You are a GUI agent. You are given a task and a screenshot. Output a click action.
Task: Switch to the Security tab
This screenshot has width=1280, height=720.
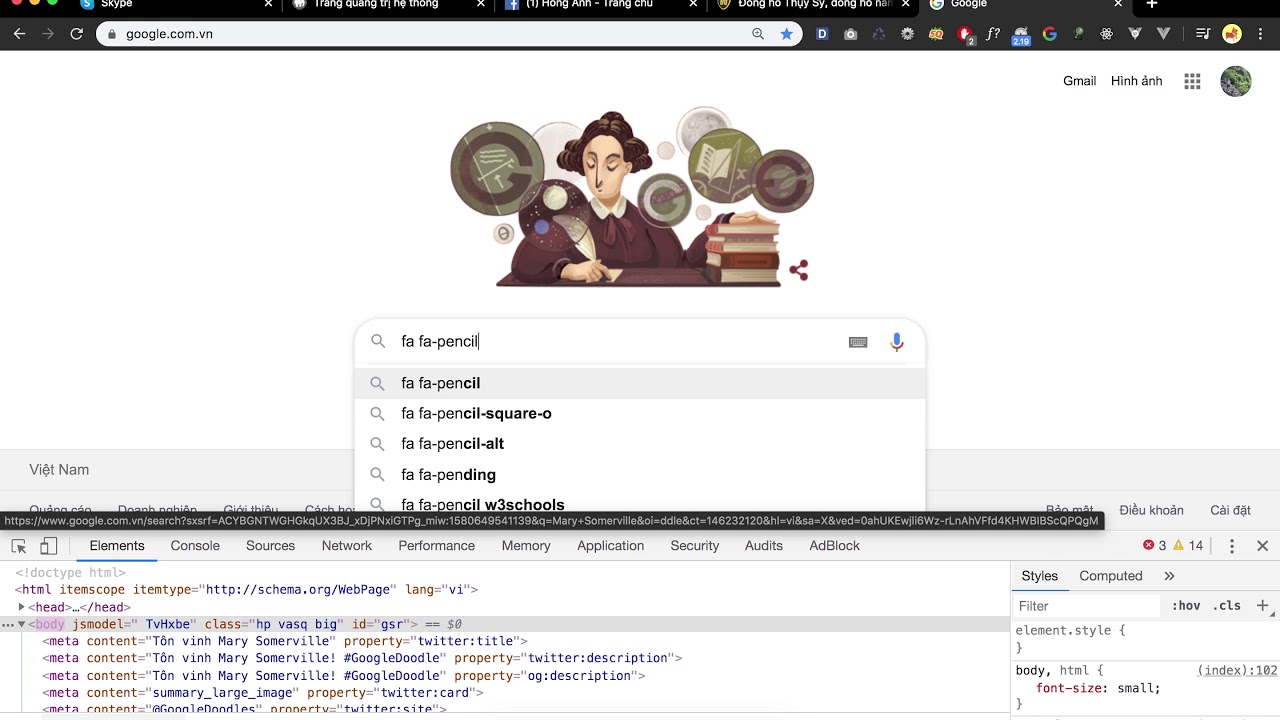tap(695, 546)
